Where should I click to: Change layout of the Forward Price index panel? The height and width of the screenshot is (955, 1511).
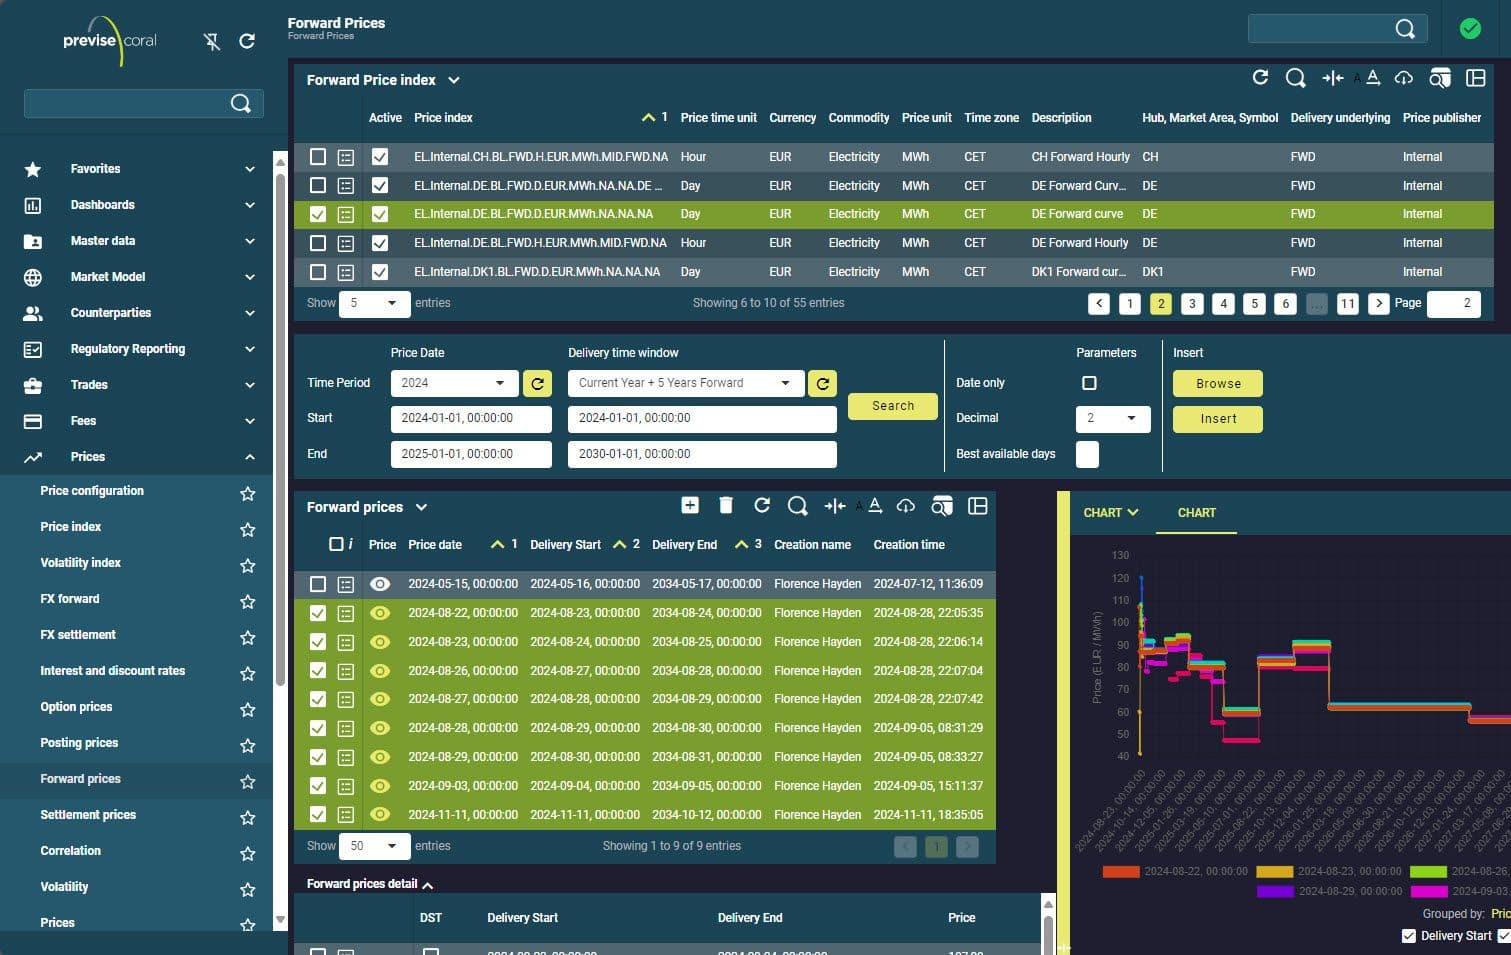[1475, 78]
